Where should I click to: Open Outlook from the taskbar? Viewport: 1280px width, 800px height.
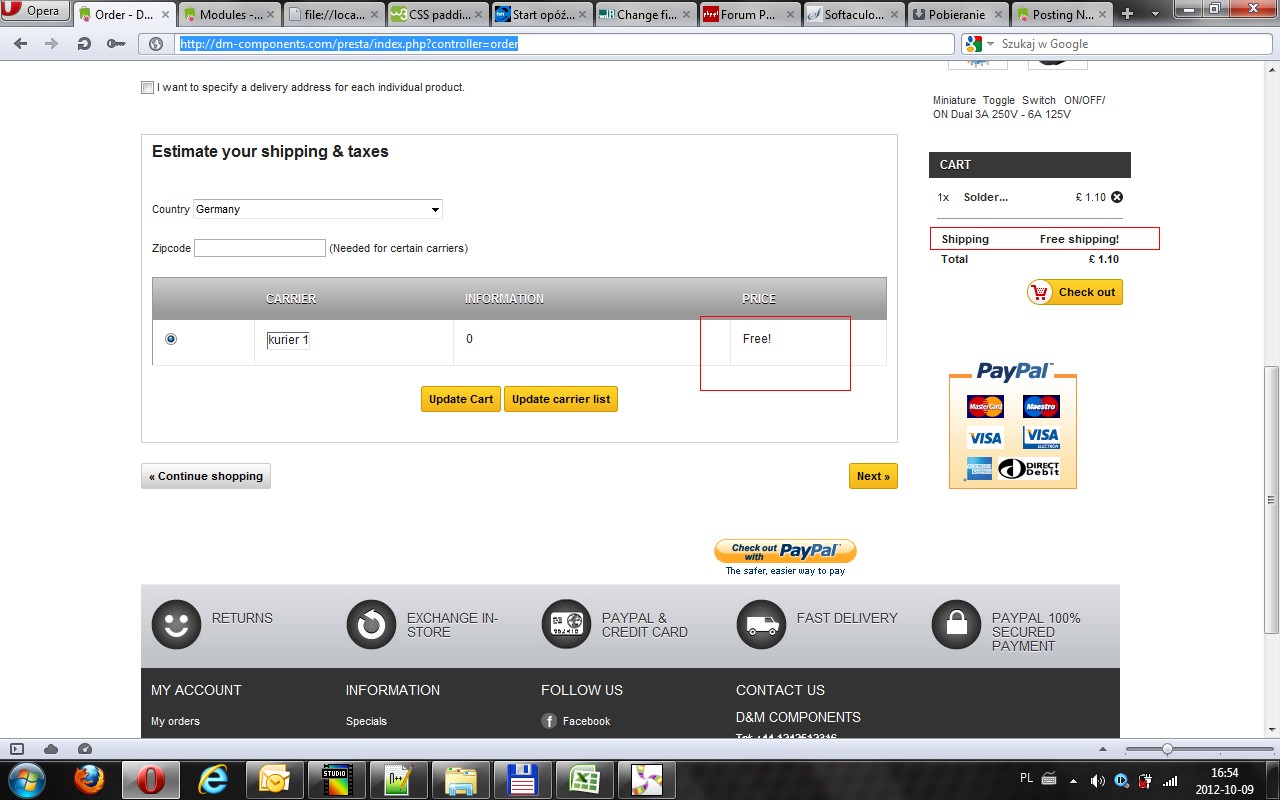pyautogui.click(x=274, y=779)
